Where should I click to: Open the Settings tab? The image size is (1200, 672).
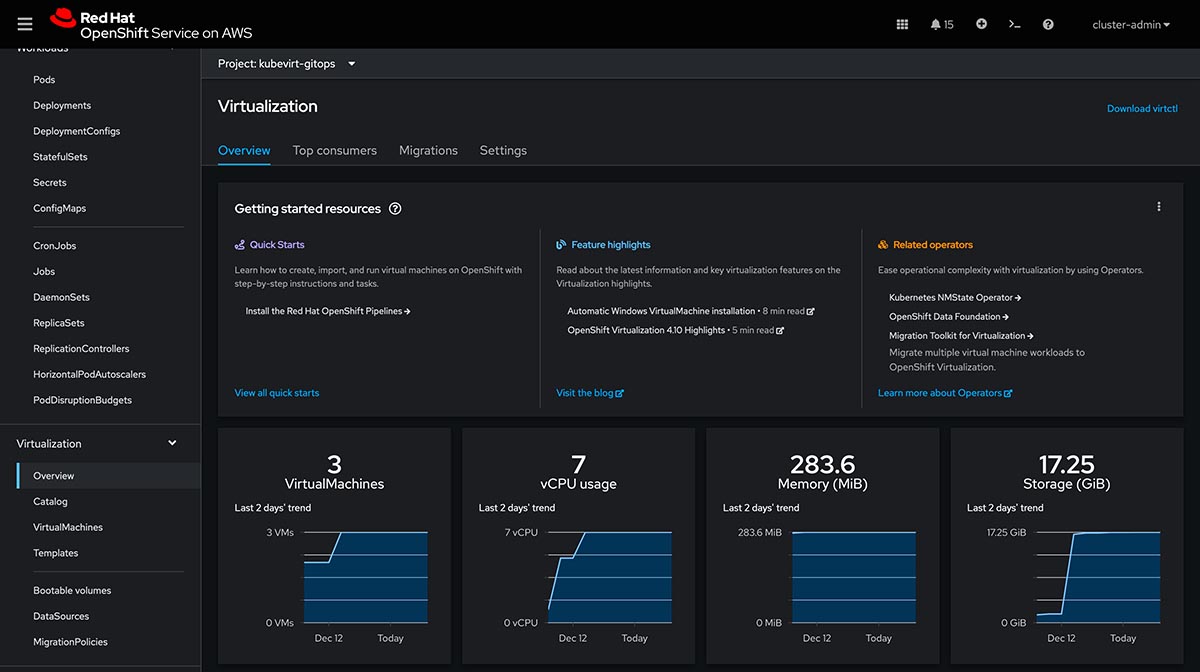click(x=503, y=150)
